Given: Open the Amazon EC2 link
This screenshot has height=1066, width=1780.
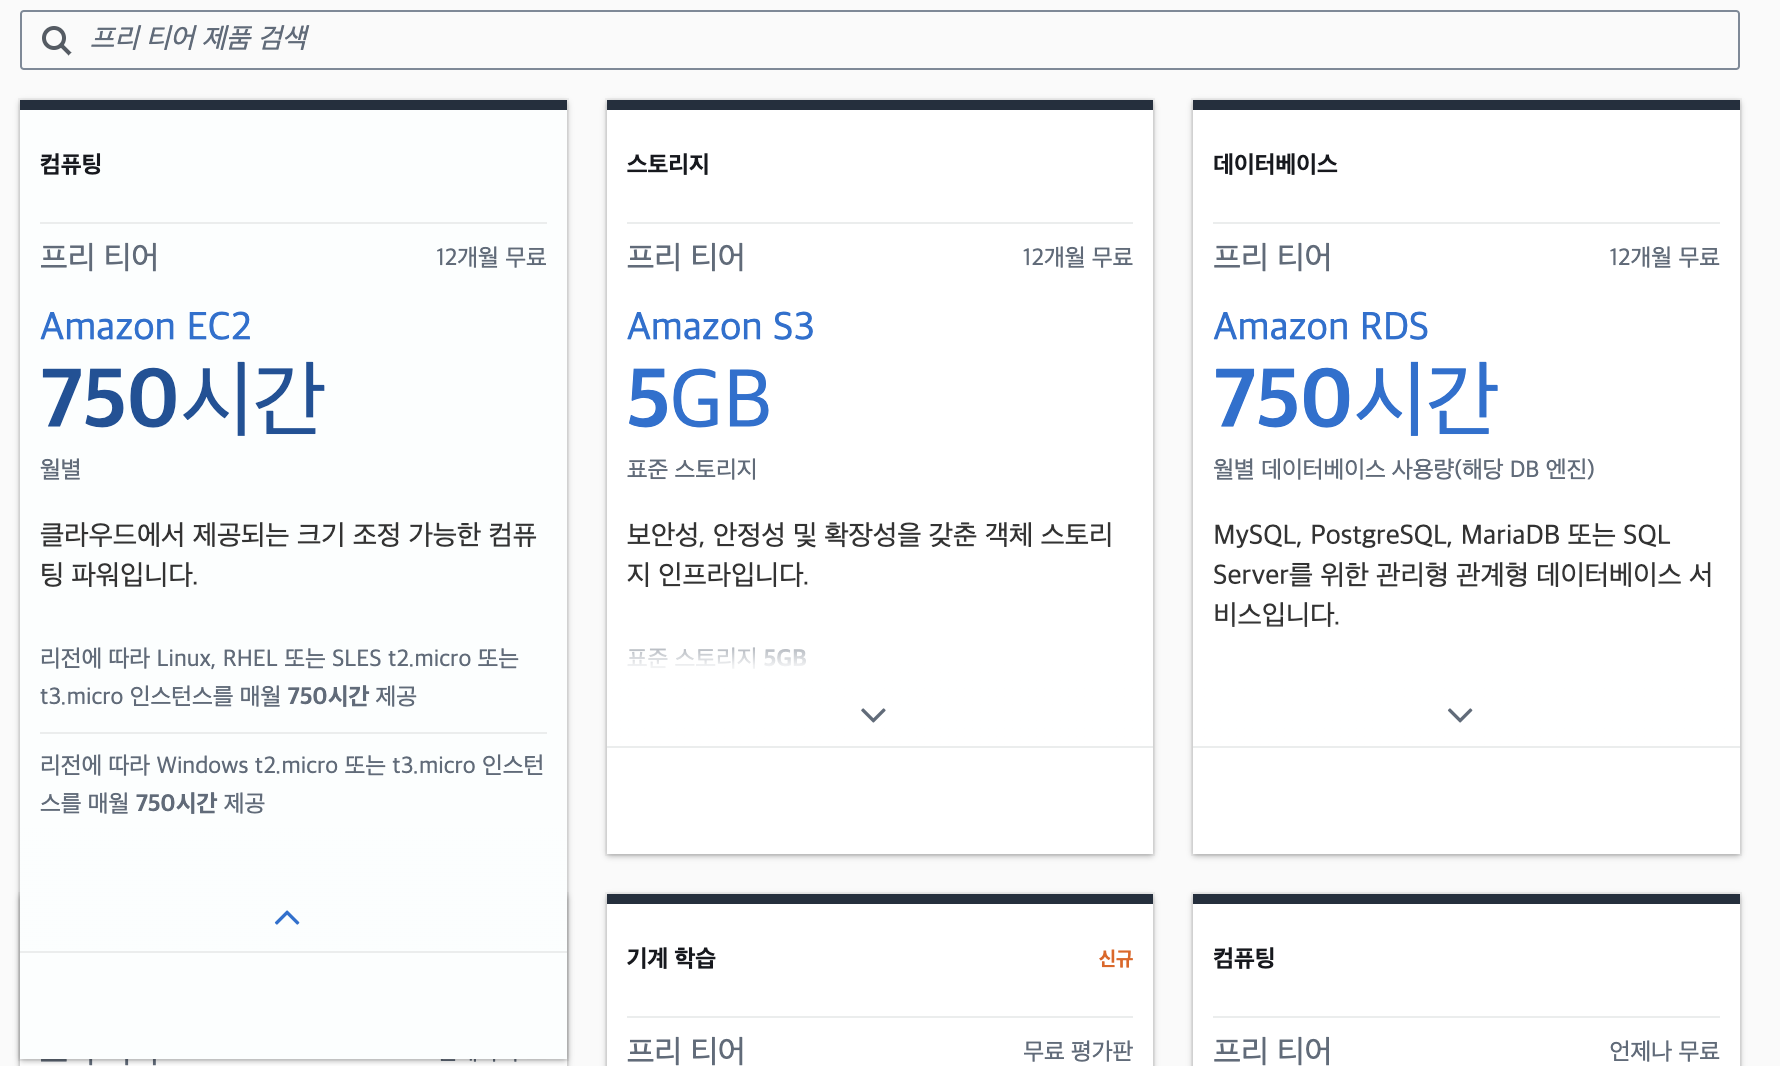Looking at the screenshot, I should (x=146, y=327).
